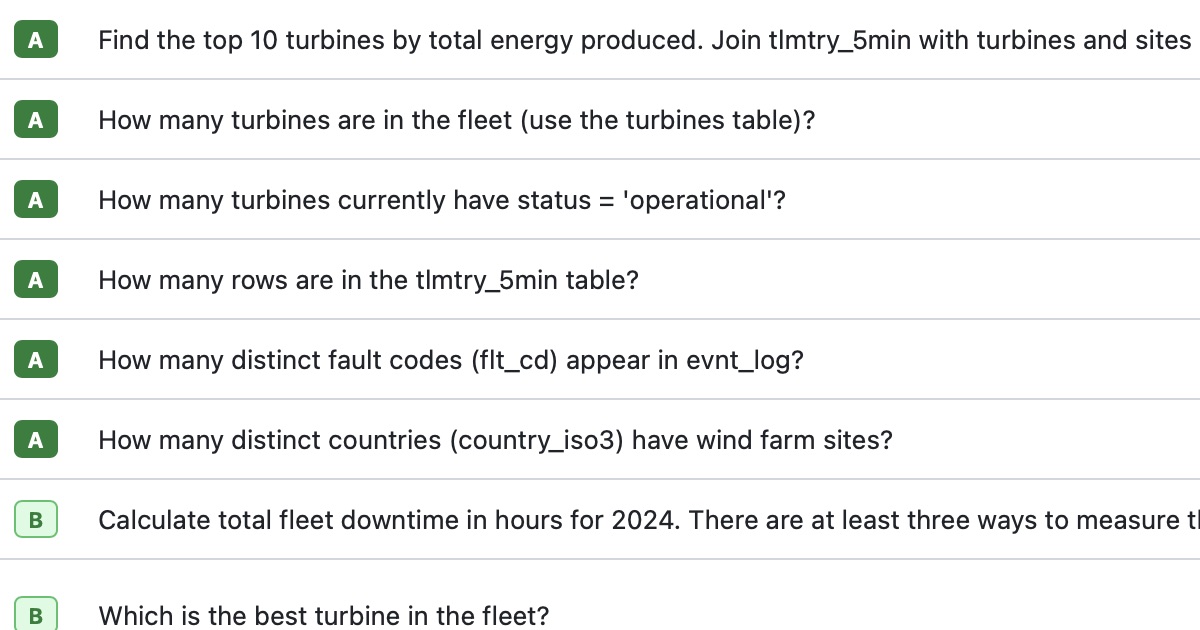The width and height of the screenshot is (1200, 630).
Task: Click the A badge beside top 10 turbines question
Action: (x=36, y=40)
